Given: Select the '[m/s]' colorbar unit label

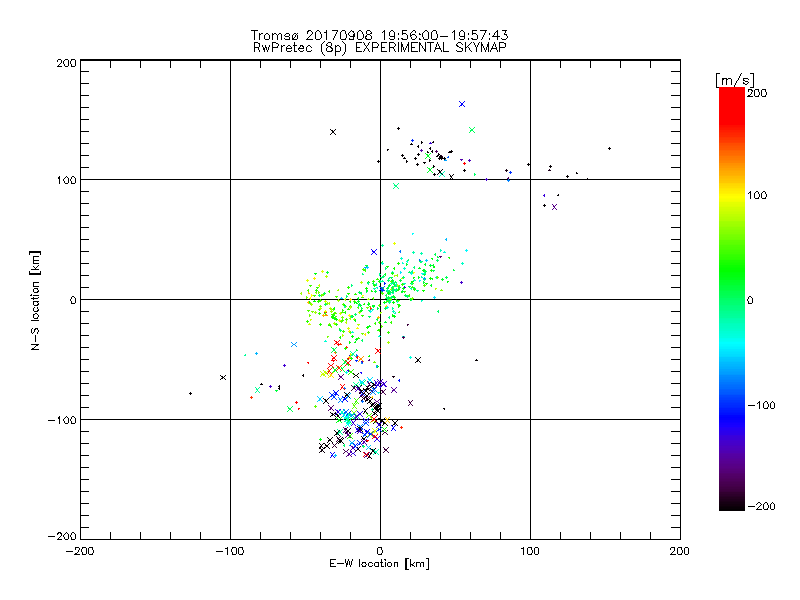Looking at the screenshot, I should [x=735, y=80].
